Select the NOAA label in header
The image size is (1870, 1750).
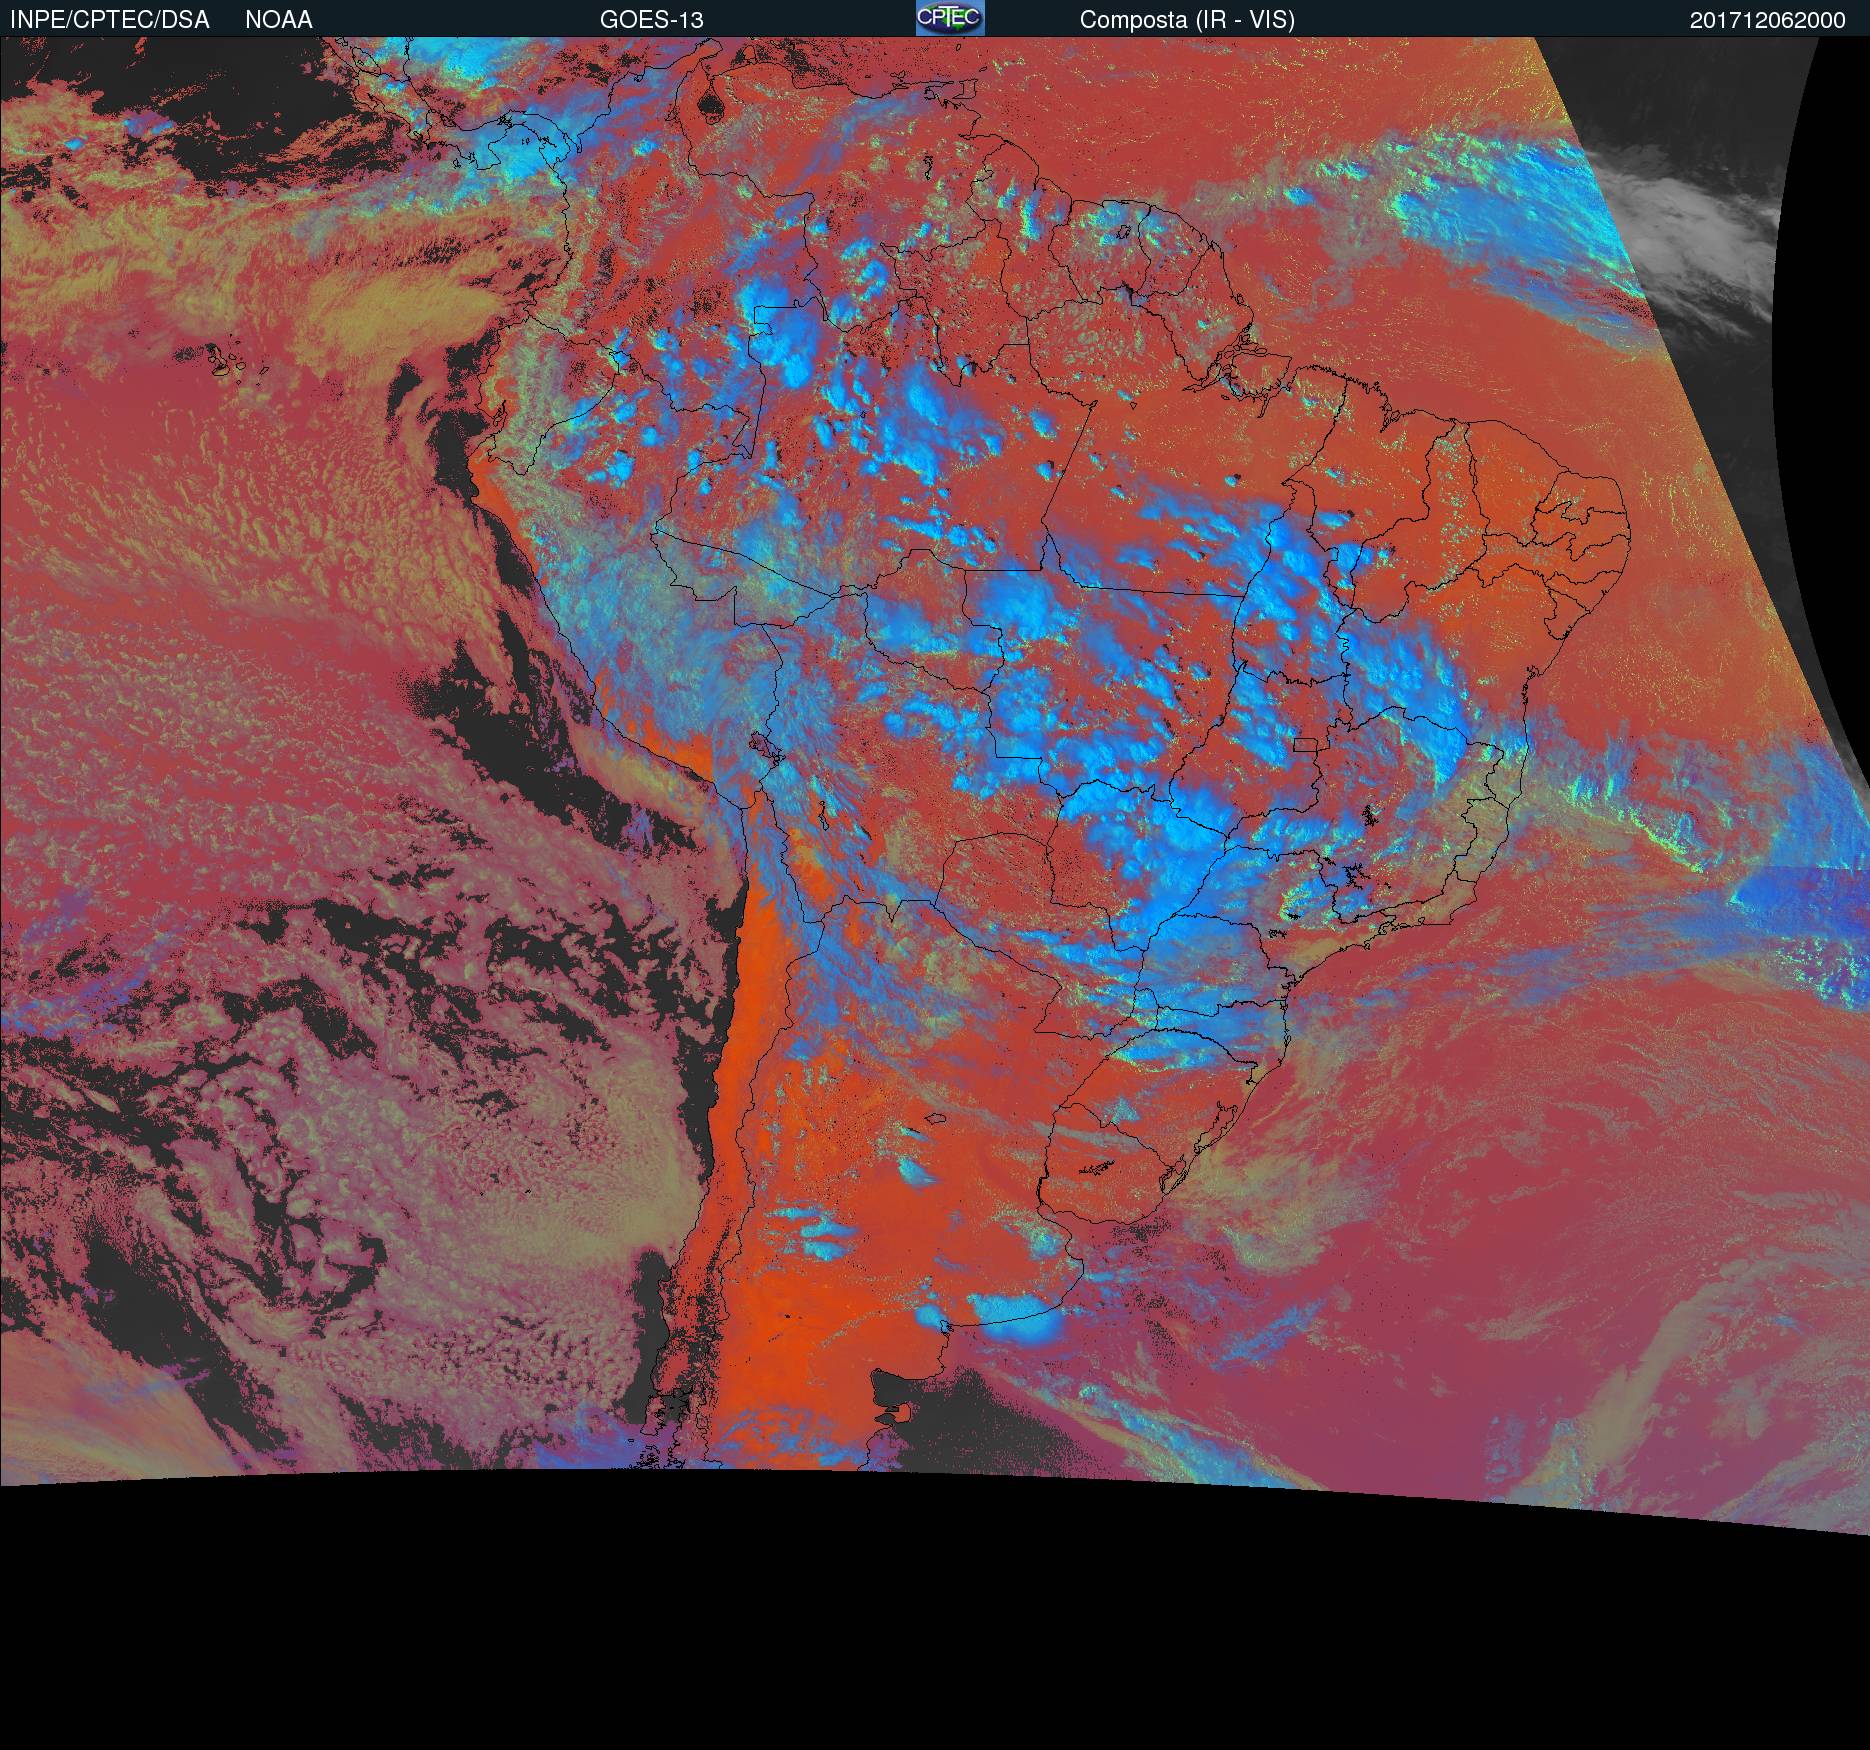pos(279,20)
